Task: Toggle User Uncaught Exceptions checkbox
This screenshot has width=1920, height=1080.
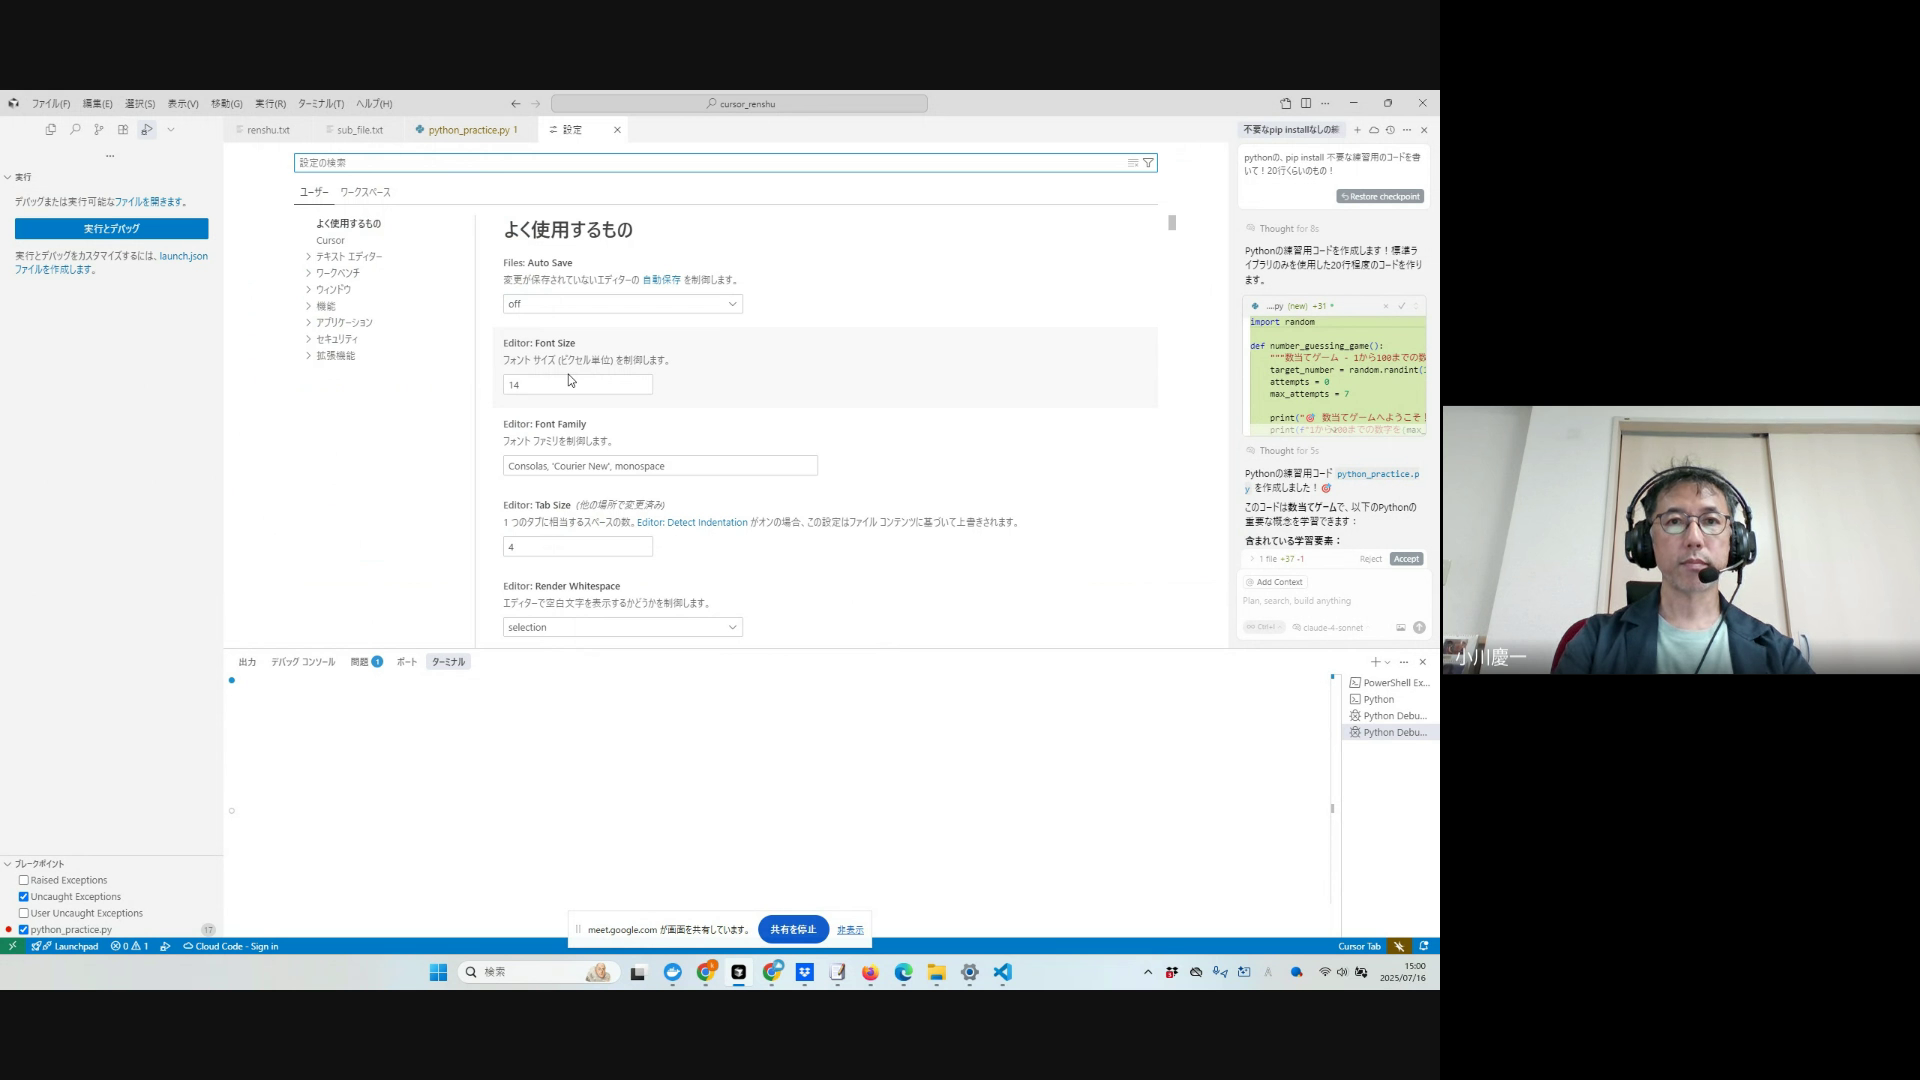Action: point(24,913)
